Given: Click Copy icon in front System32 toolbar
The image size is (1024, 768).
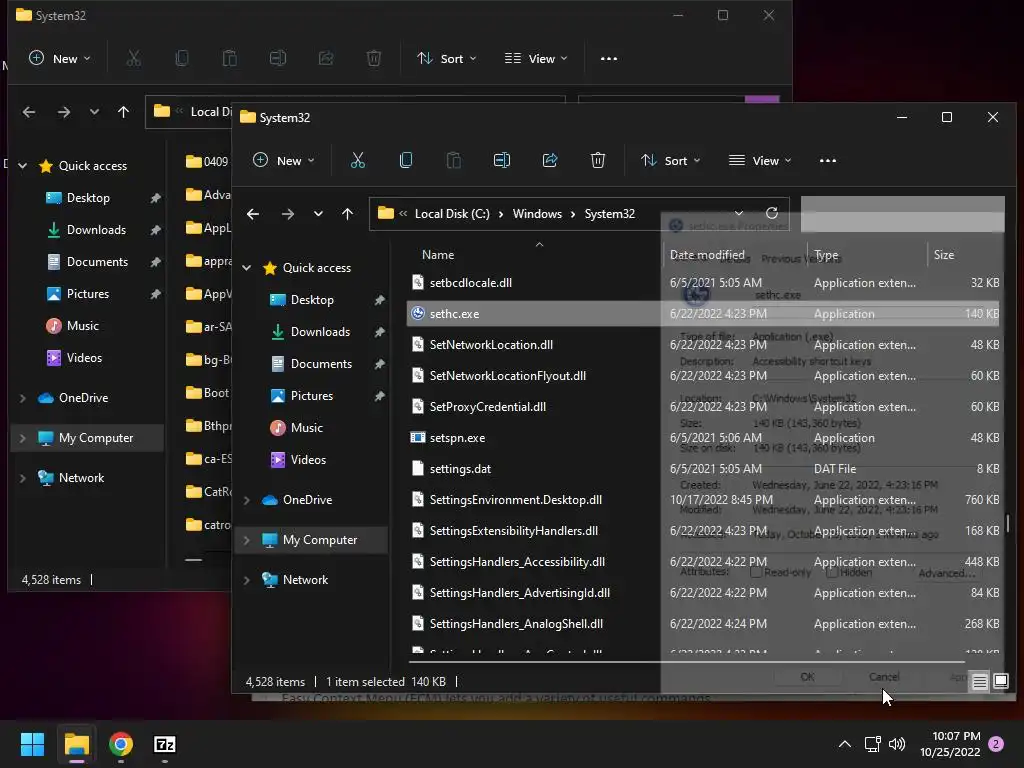Looking at the screenshot, I should click(x=406, y=161).
